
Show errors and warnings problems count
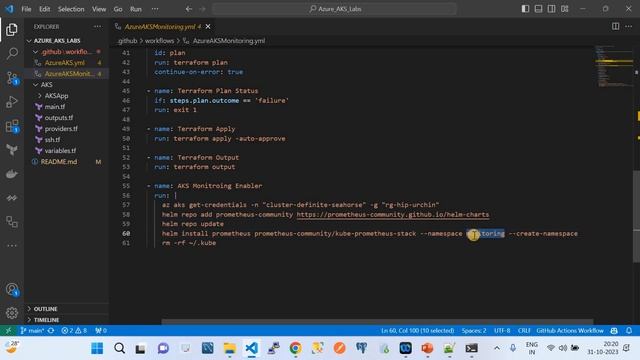coord(74,330)
